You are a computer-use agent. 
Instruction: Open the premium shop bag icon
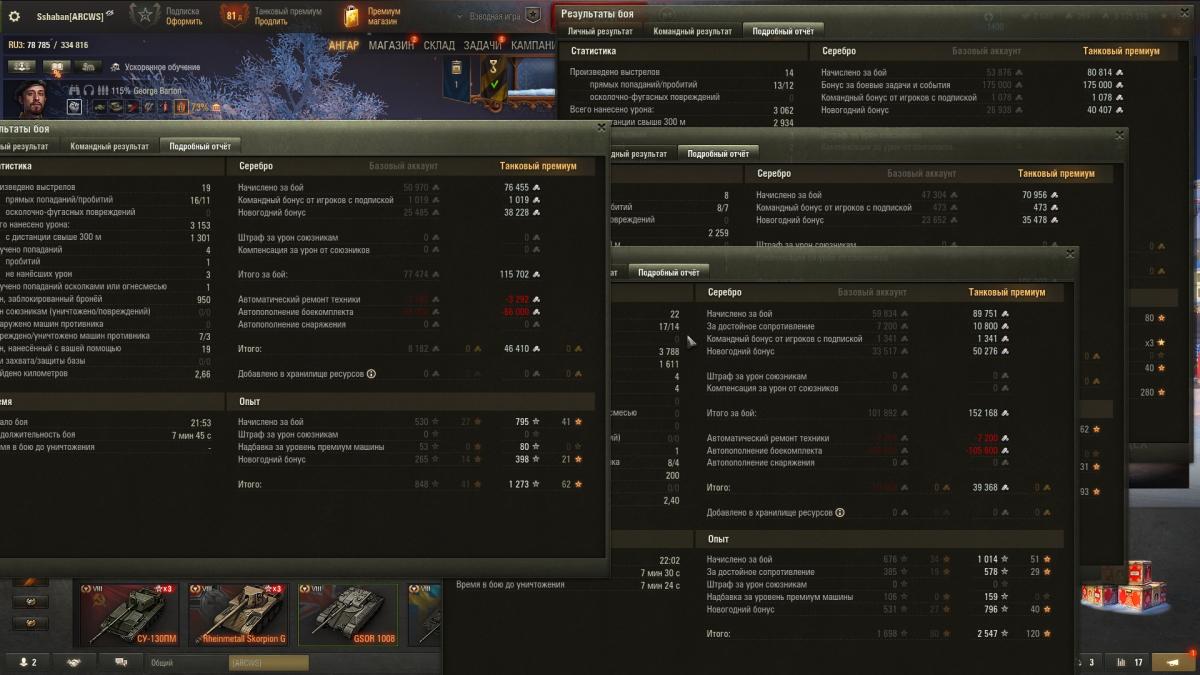[x=351, y=15]
